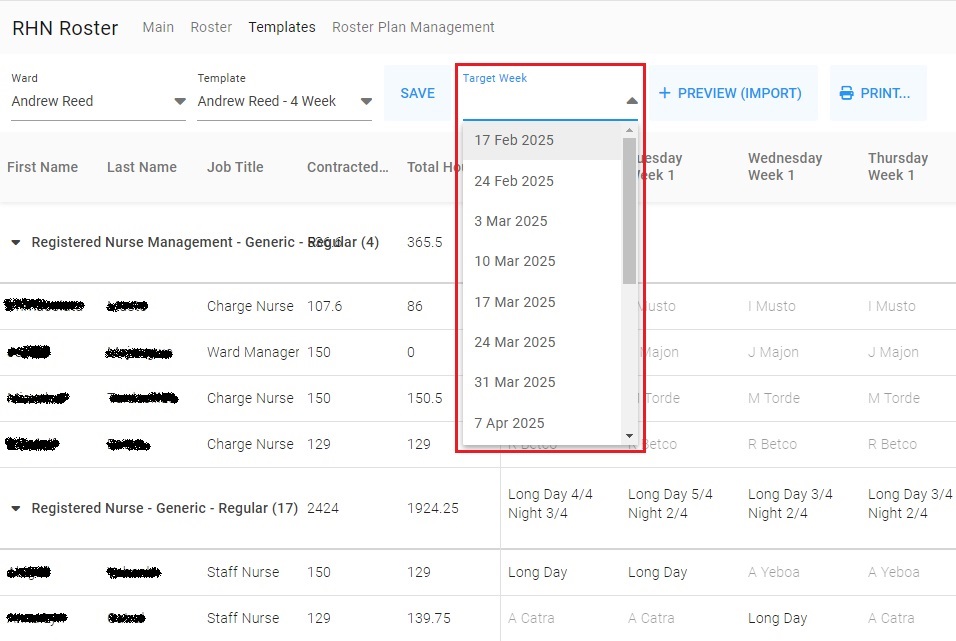Switch to the Roster tab

click(x=211, y=27)
